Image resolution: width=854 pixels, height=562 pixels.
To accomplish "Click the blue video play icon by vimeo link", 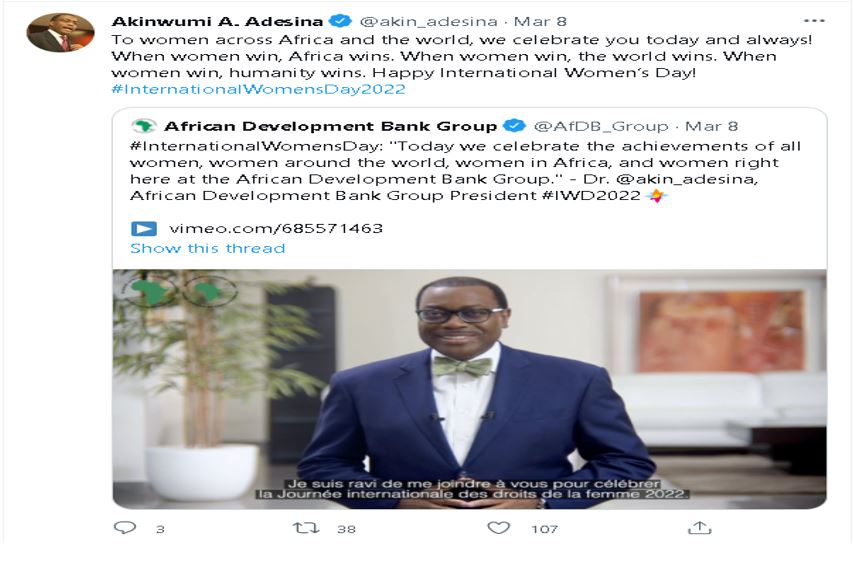I will click(x=144, y=228).
